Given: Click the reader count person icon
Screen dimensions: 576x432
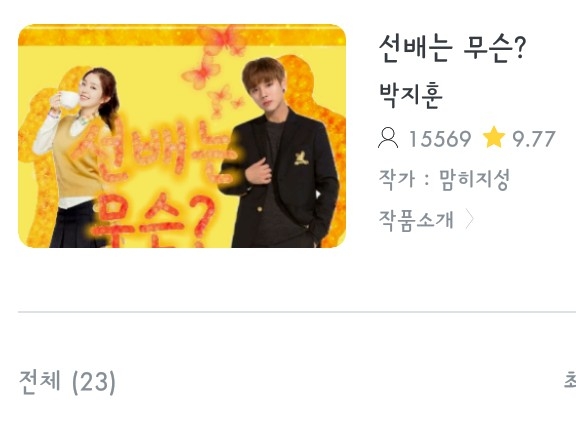Looking at the screenshot, I should (x=388, y=138).
